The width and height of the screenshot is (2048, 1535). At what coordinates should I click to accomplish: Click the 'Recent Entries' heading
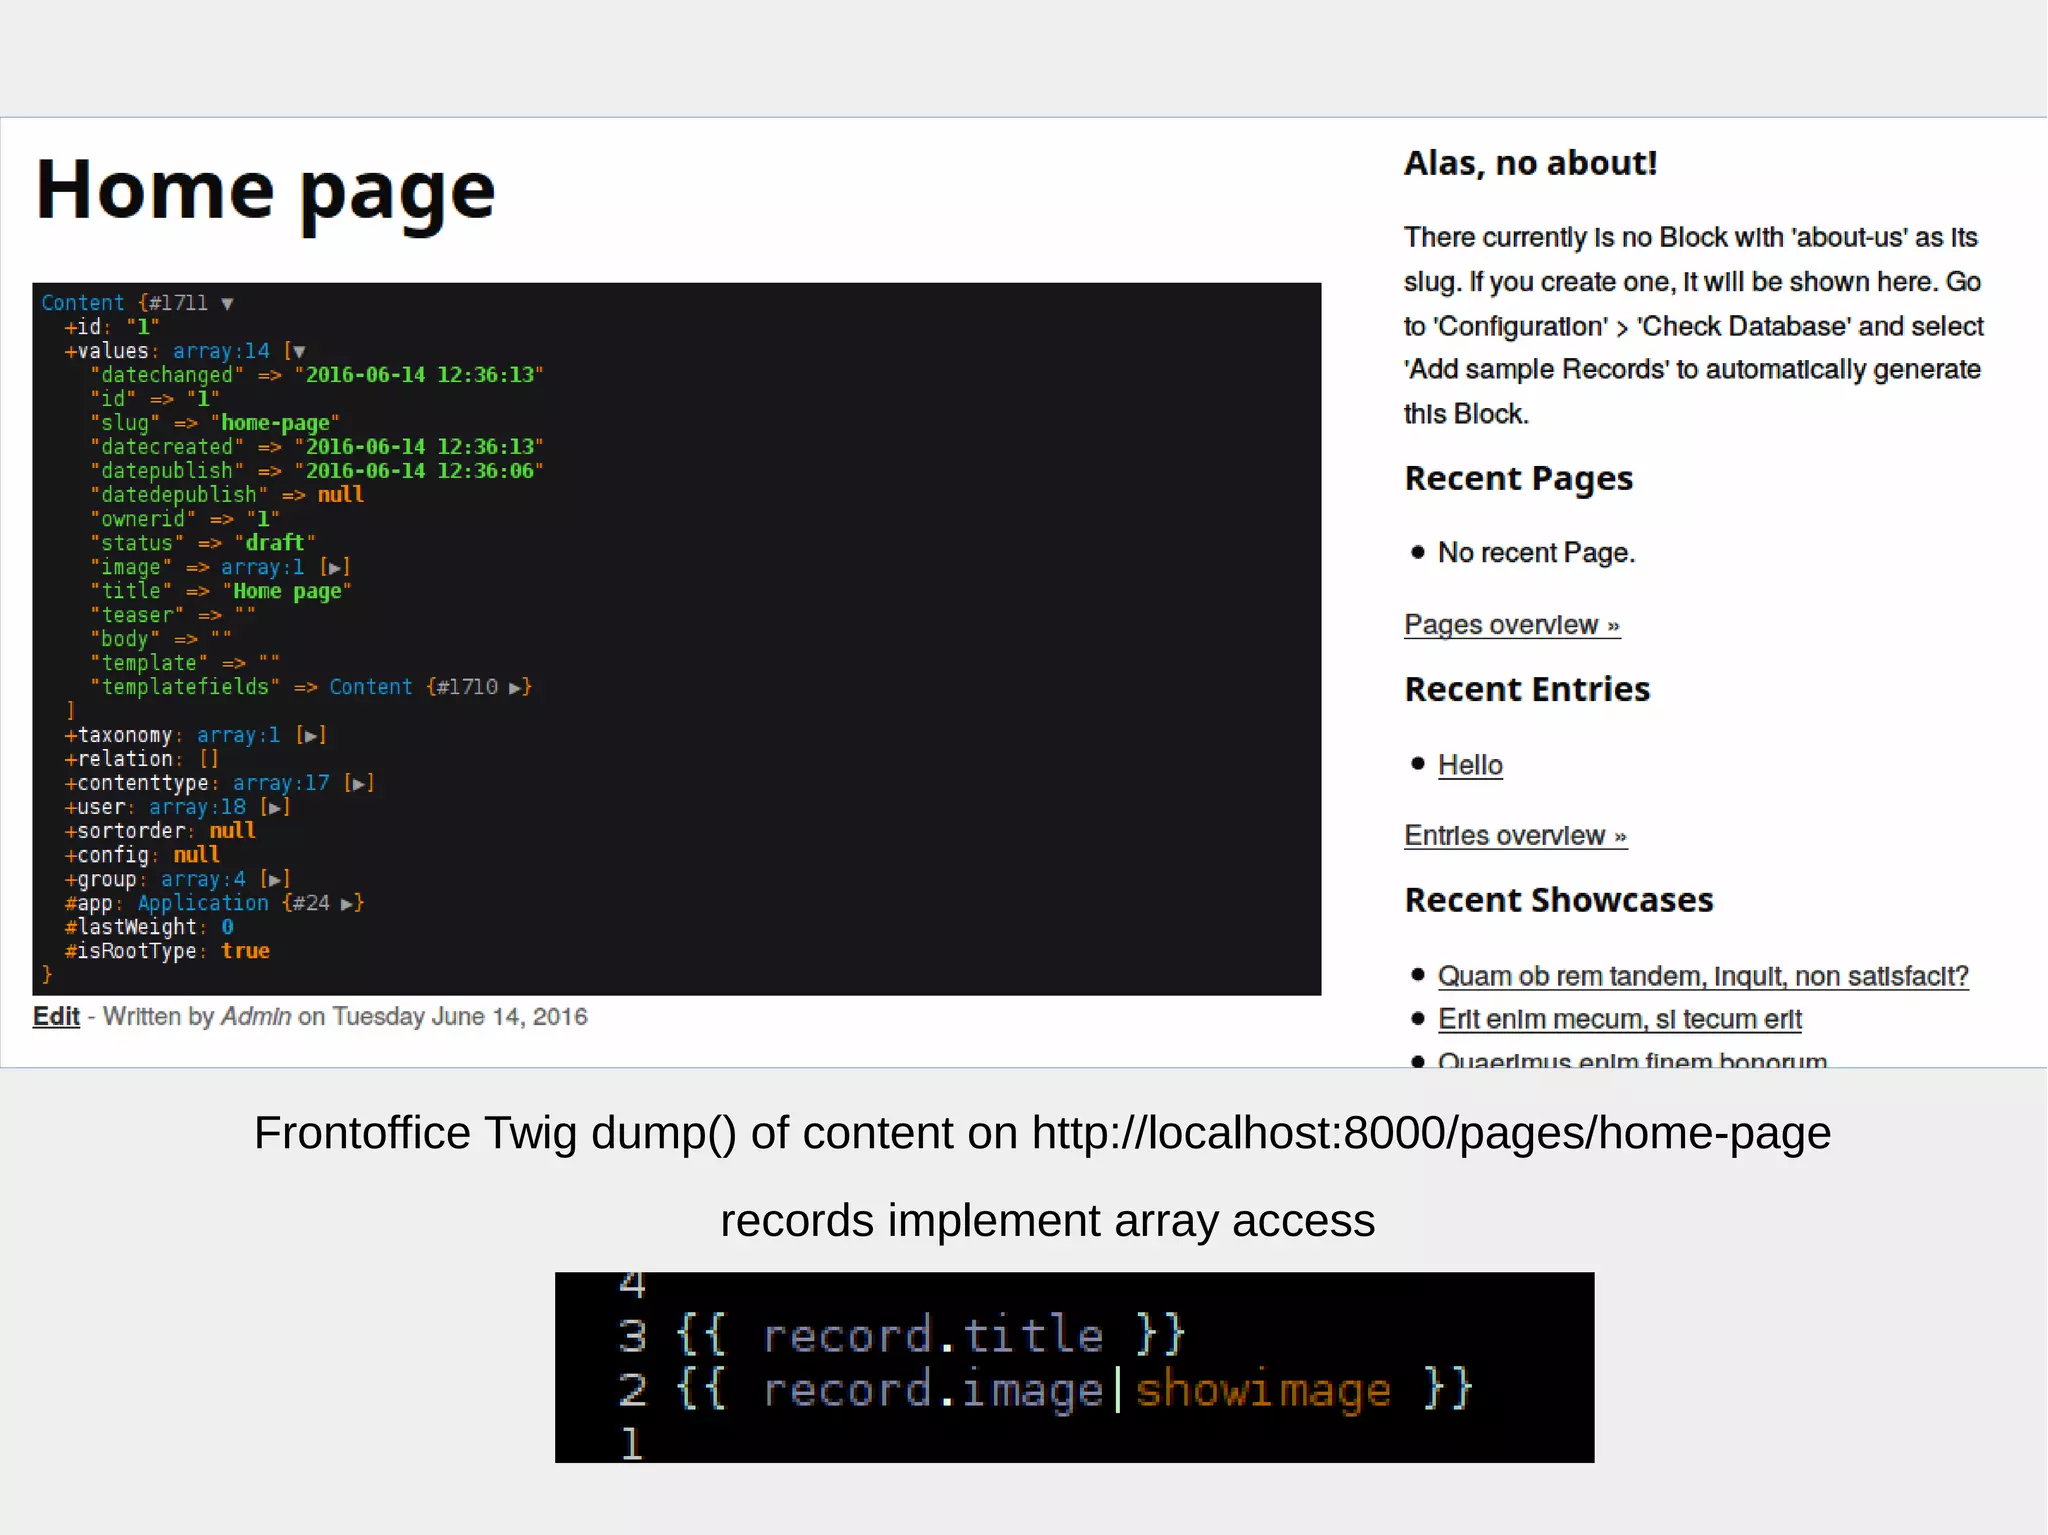pyautogui.click(x=1527, y=689)
